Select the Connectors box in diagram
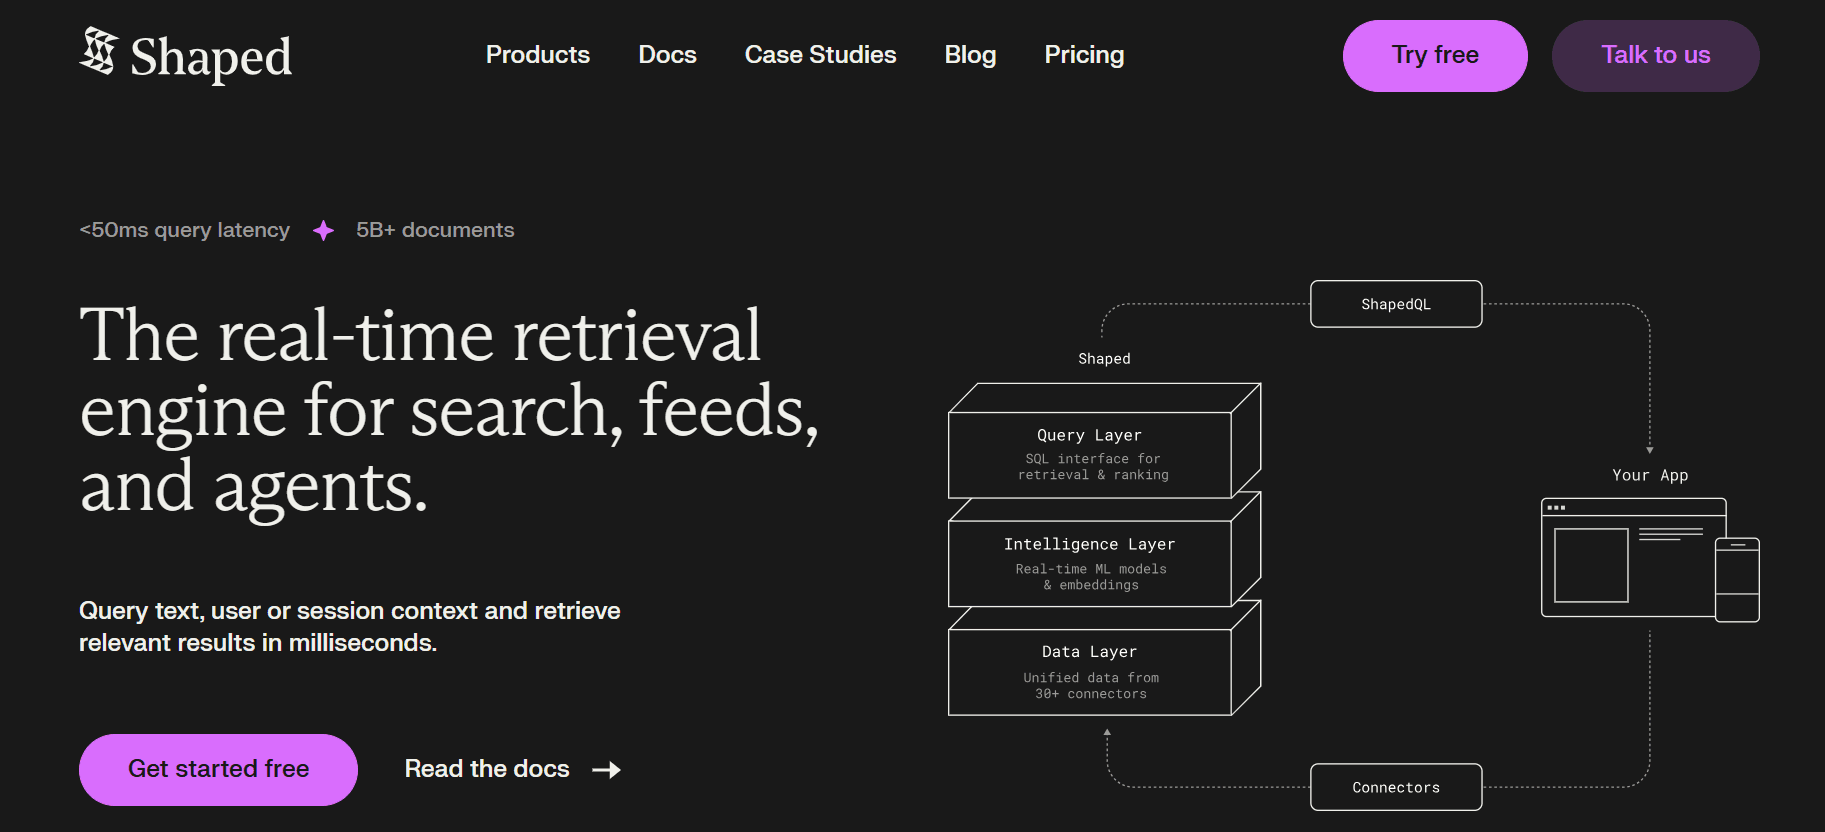Viewport: 1825px width, 832px height. 1396,787
